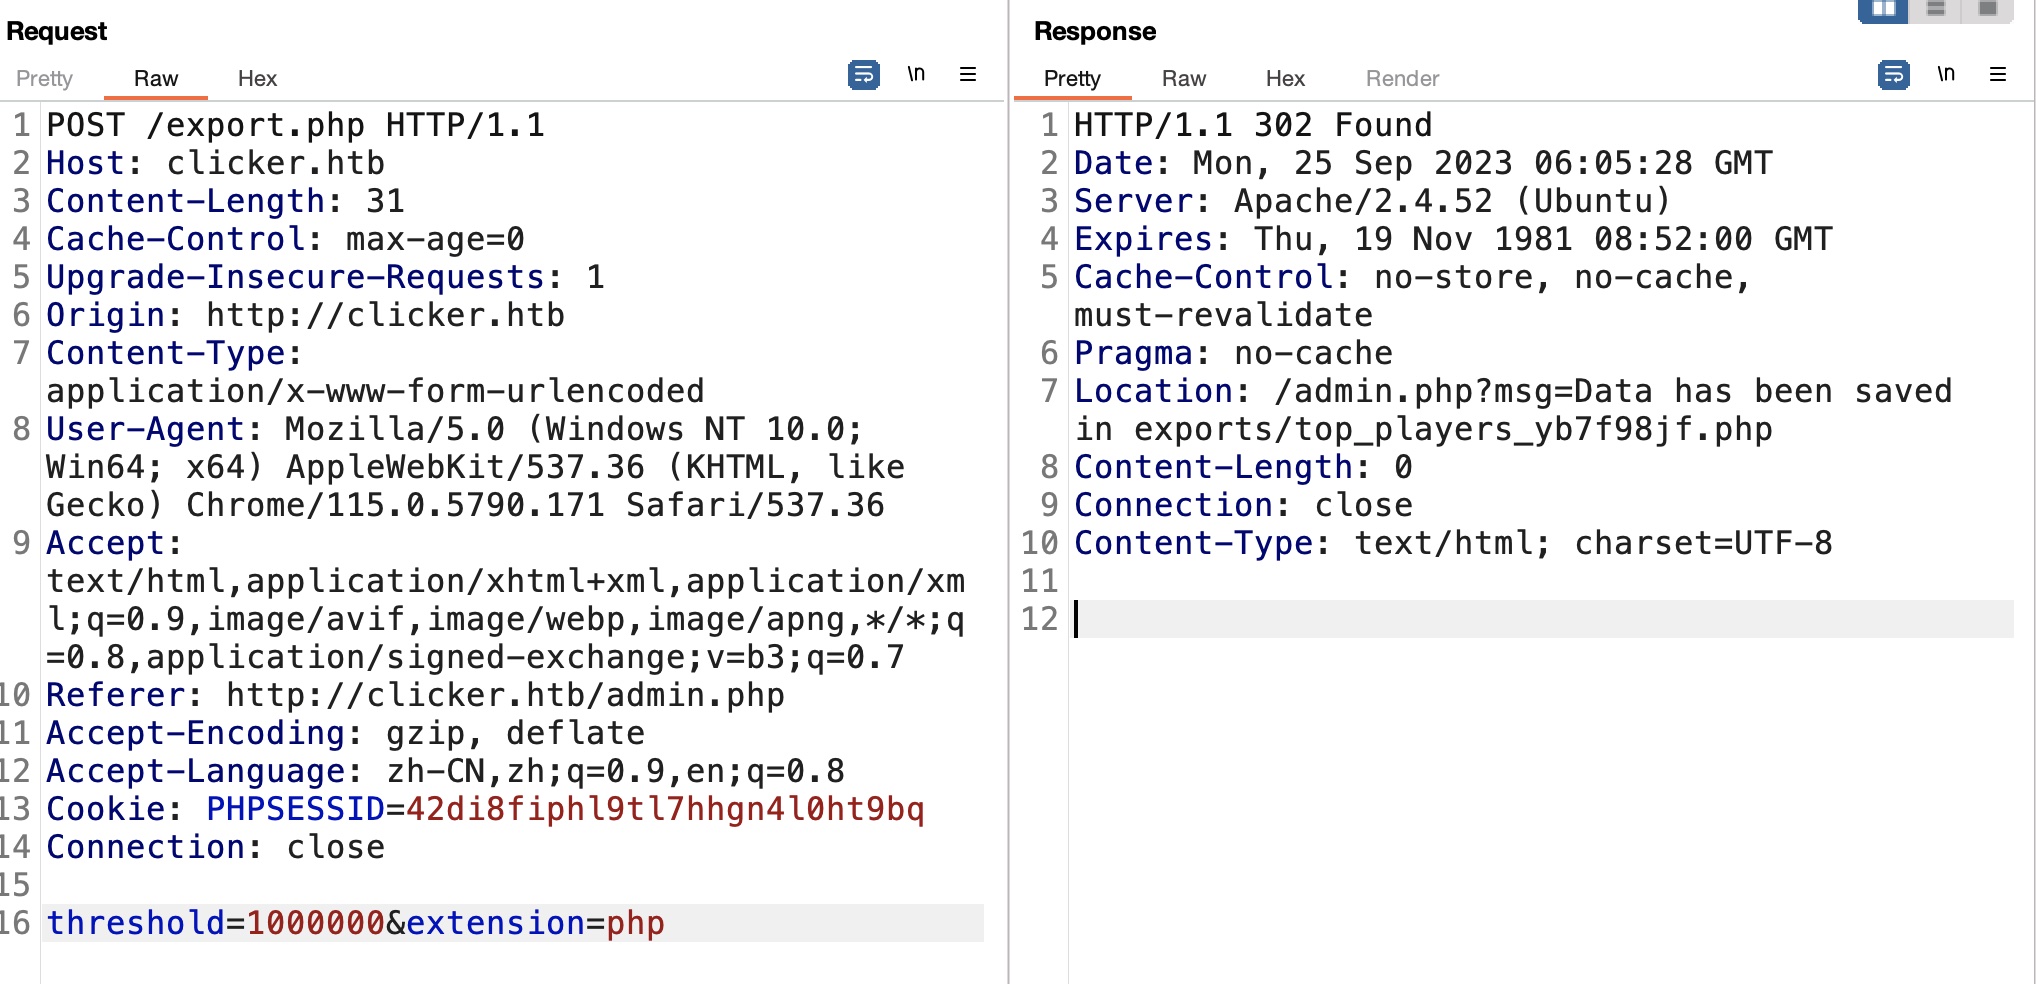Click the 'Accept-Language' header line
Screen dimensions: 2036x984
coord(445,771)
